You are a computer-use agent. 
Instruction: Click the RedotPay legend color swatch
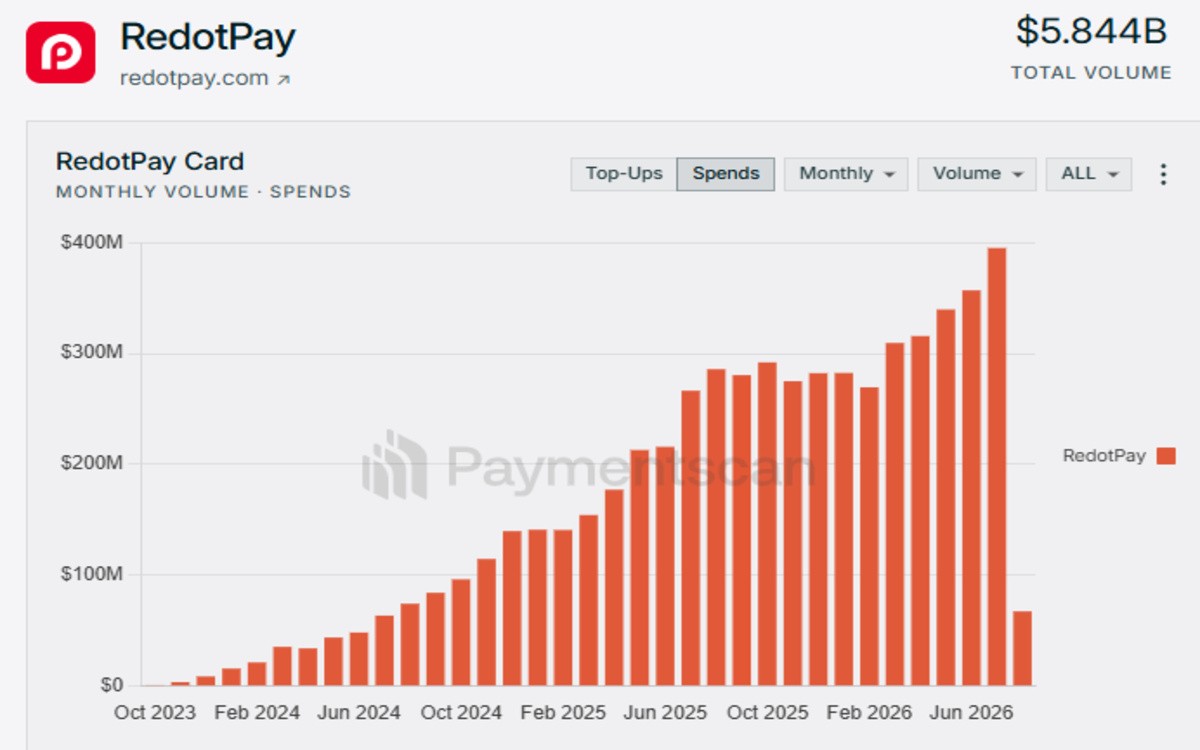point(1166,456)
